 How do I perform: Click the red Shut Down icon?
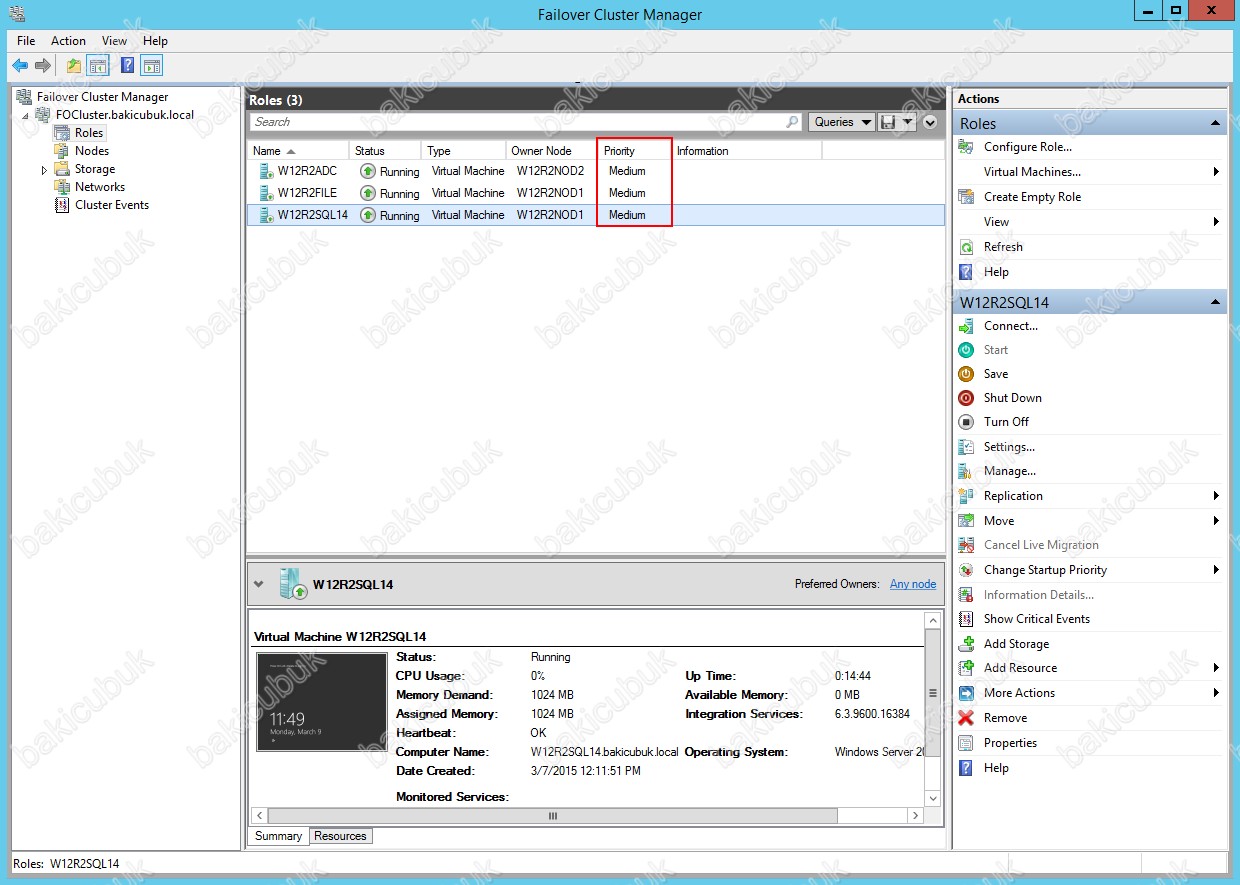click(x=966, y=398)
